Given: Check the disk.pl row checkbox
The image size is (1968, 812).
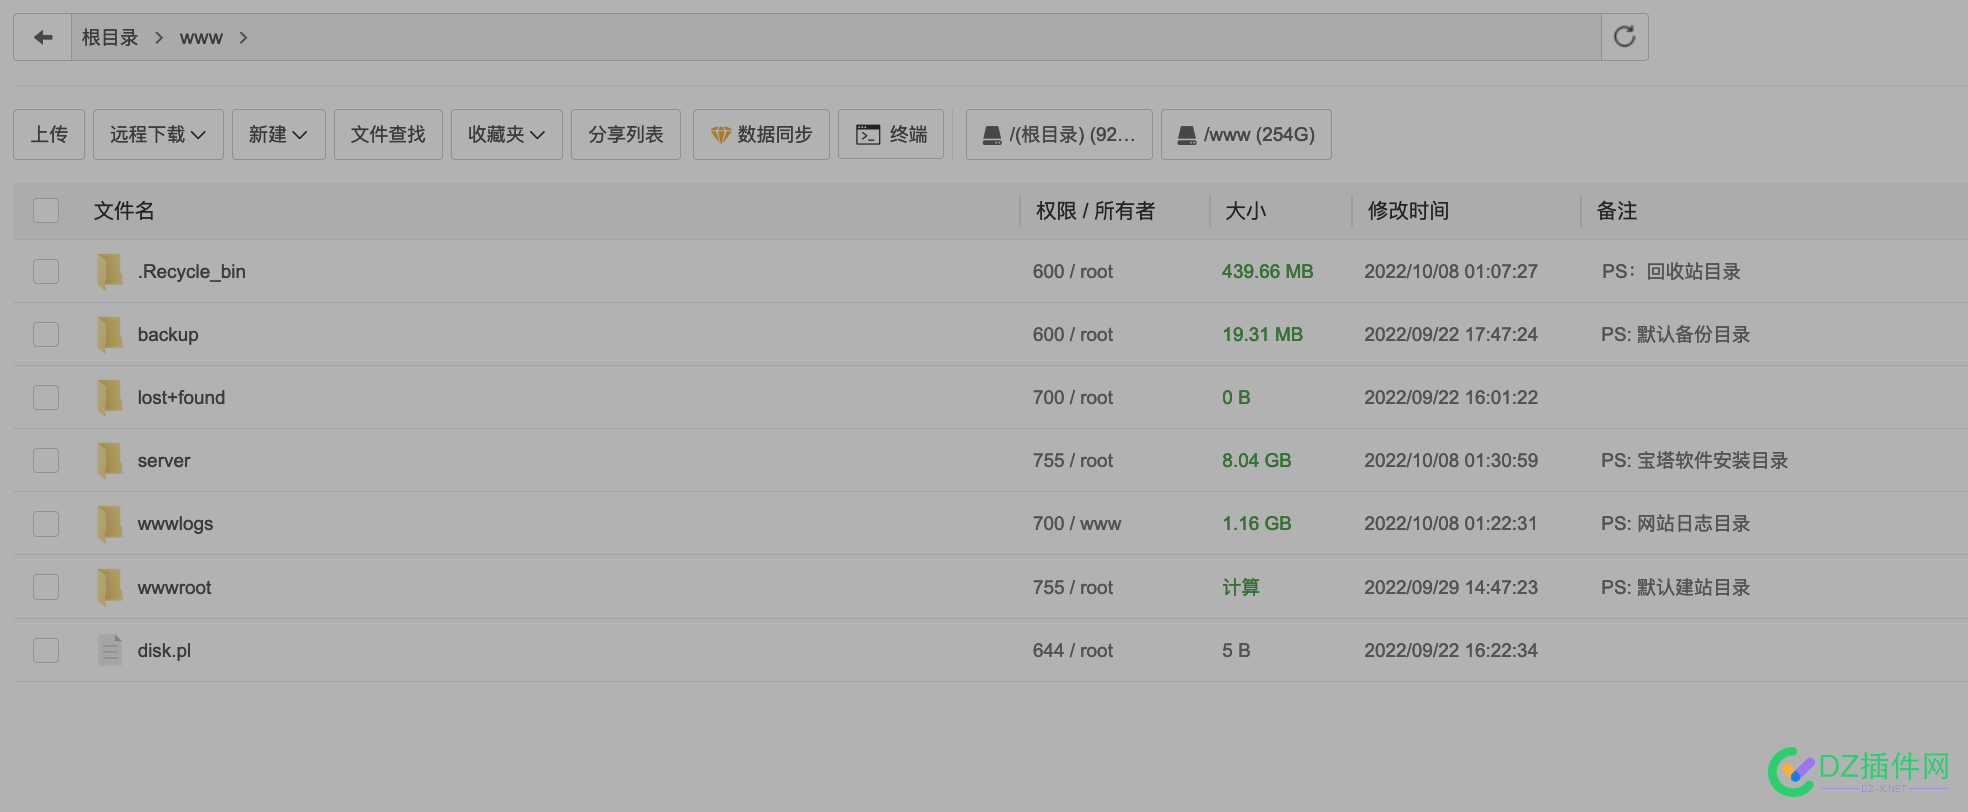Looking at the screenshot, I should click(x=46, y=650).
